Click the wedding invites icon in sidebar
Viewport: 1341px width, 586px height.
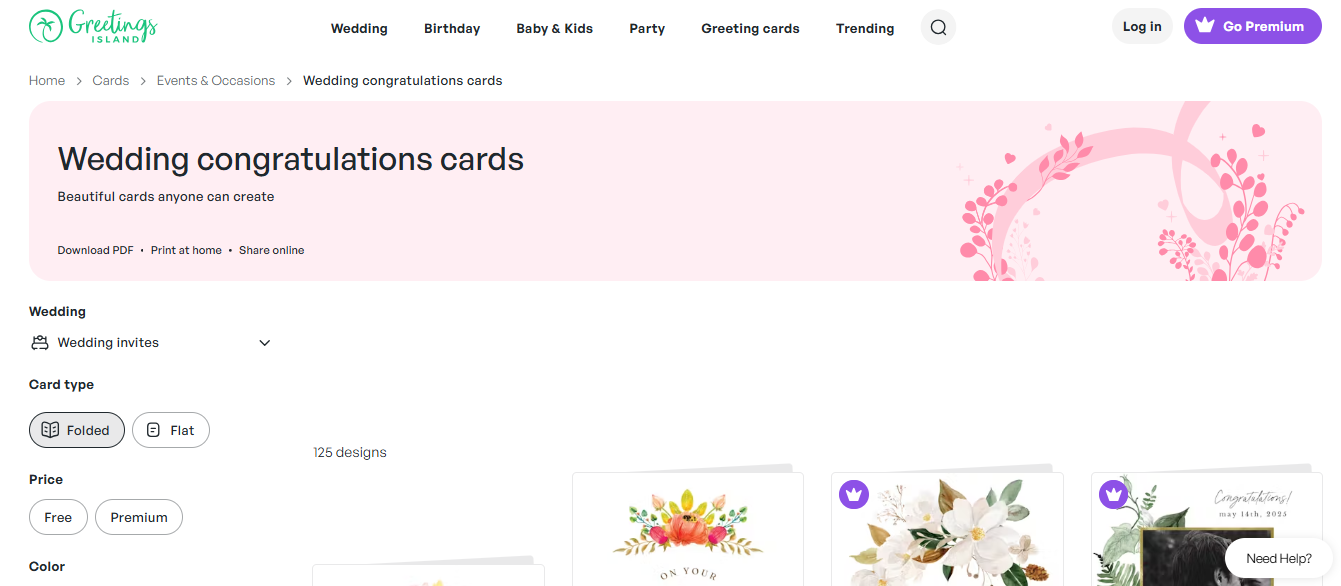tap(40, 343)
